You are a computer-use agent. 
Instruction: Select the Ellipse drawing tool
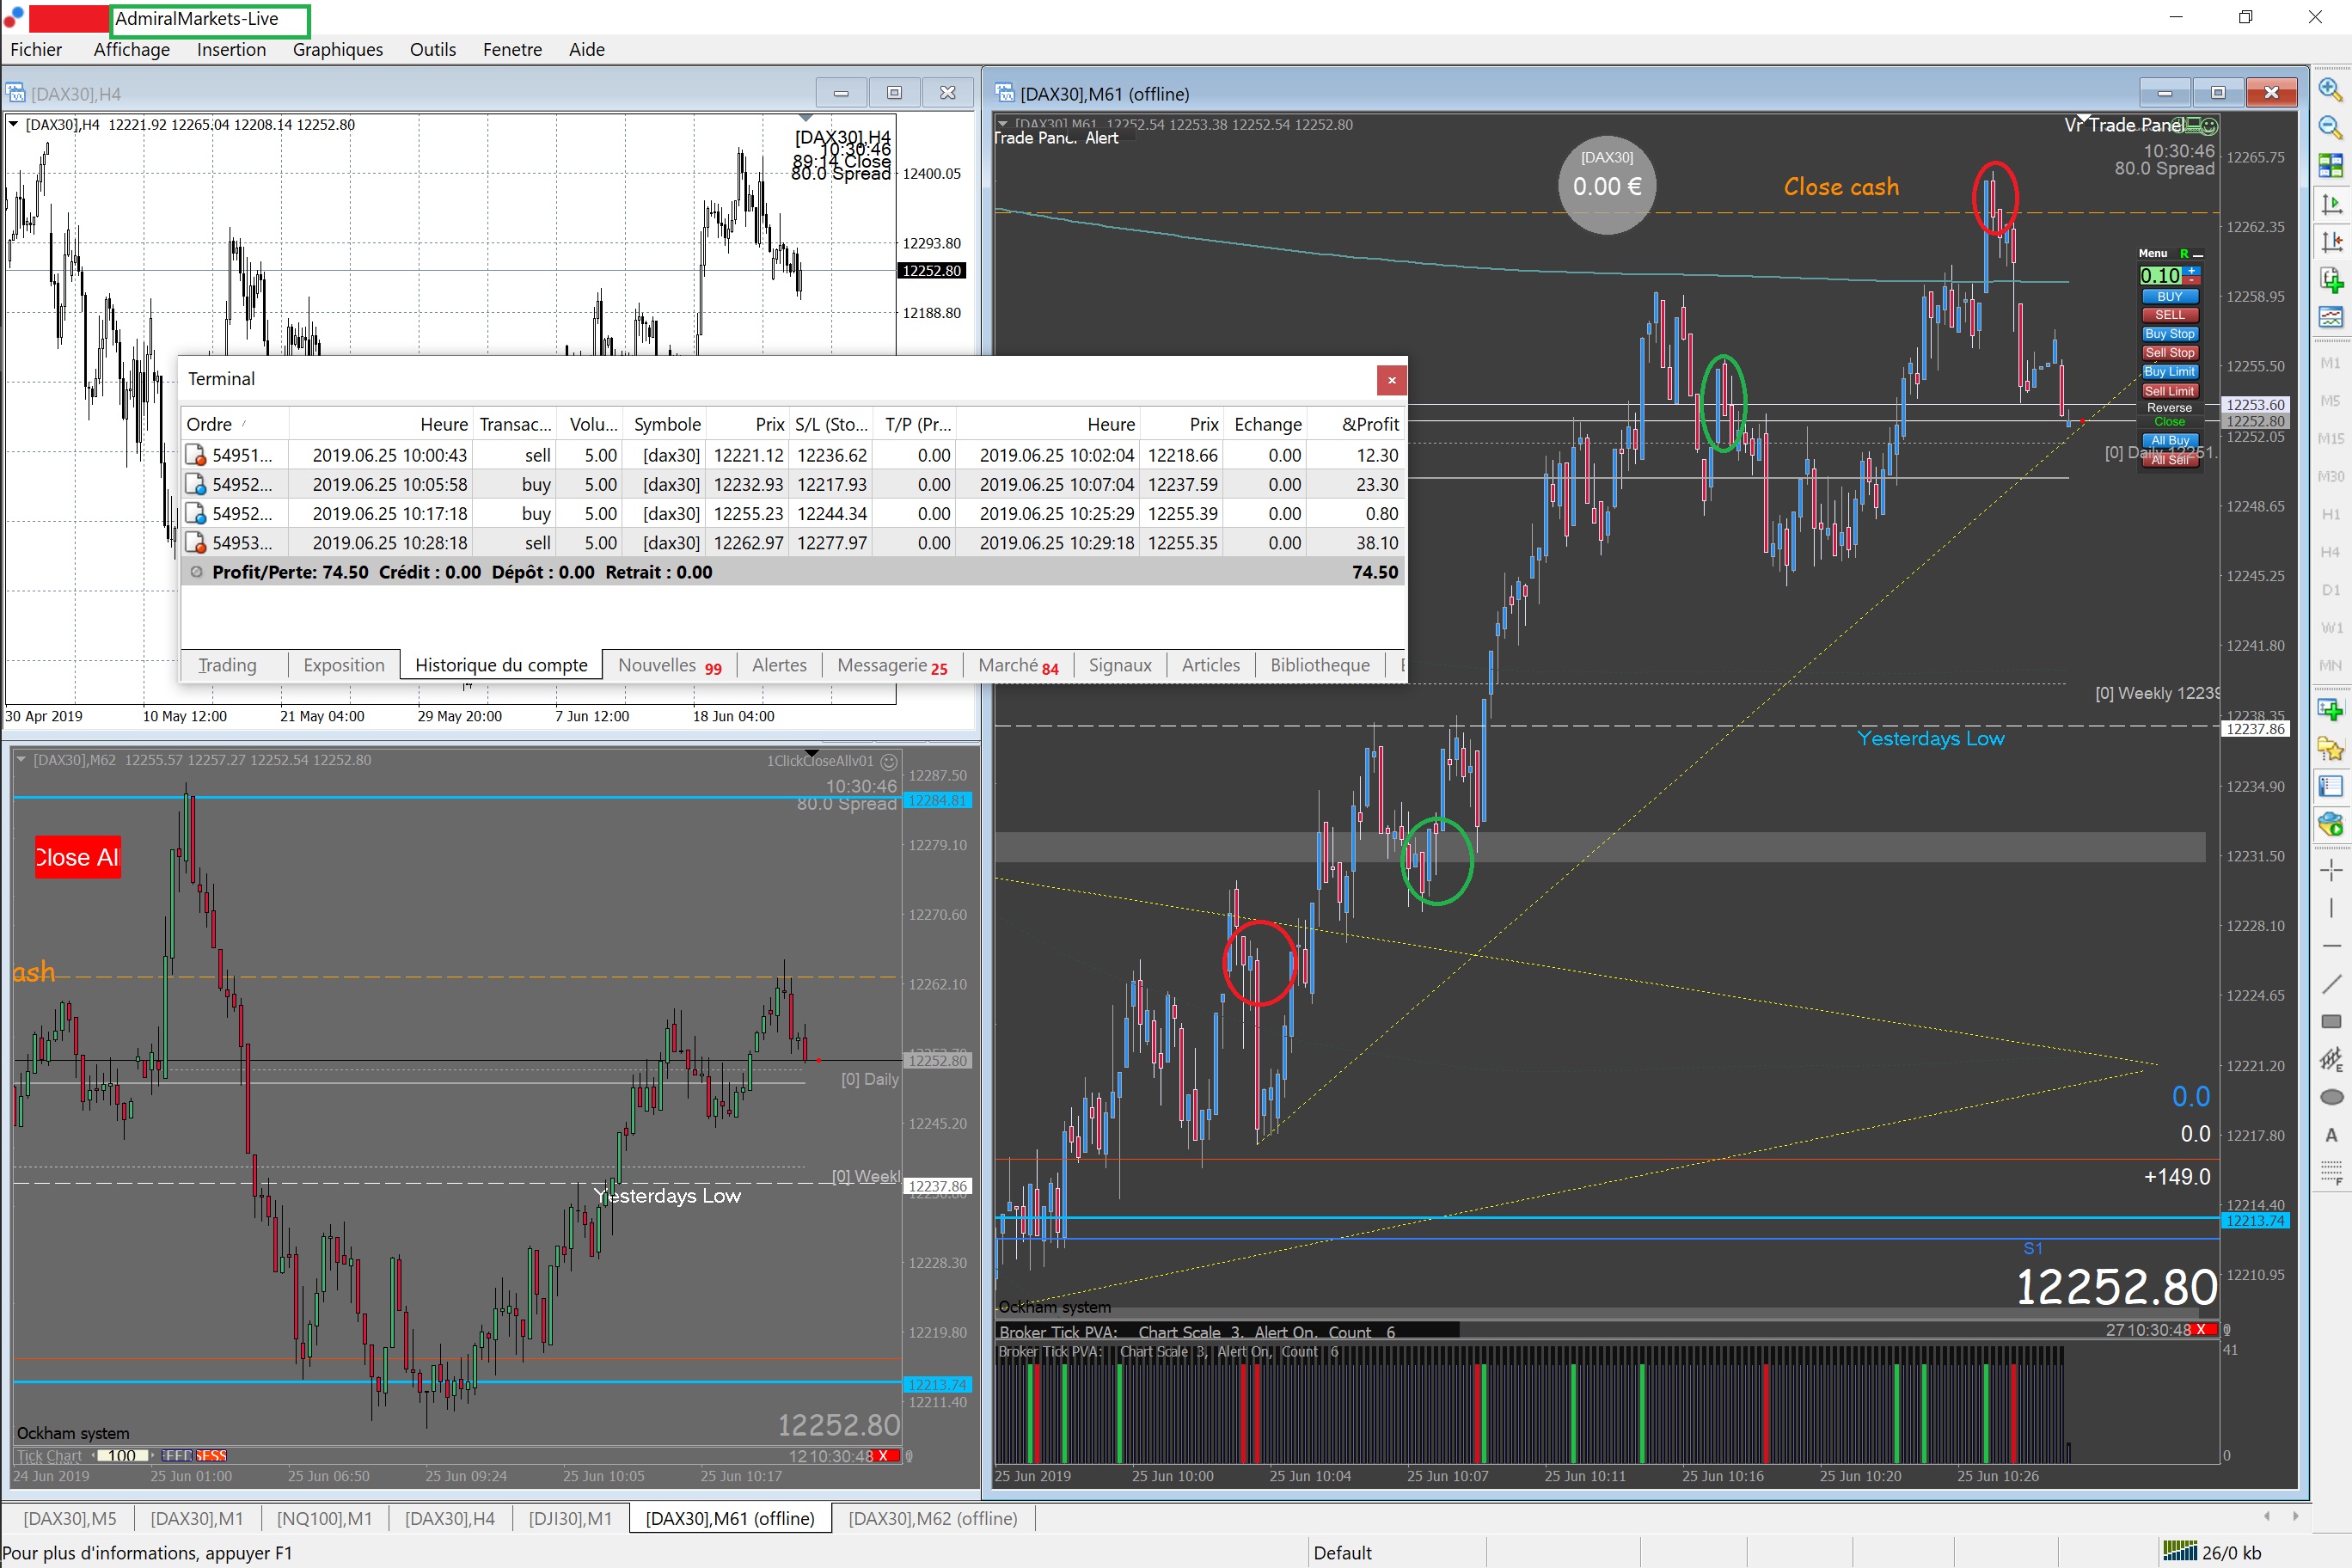tap(2330, 1097)
